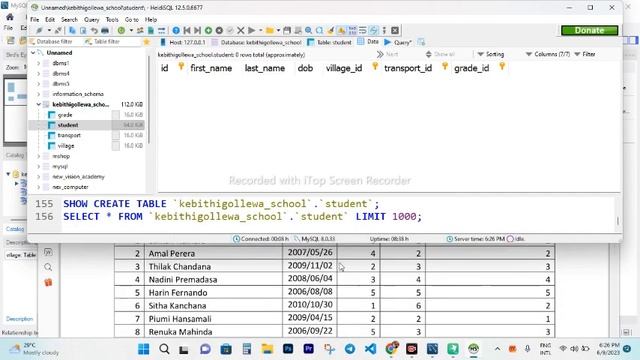
Task: Close the tab via last toolbar X icon
Action: (x=395, y=30)
